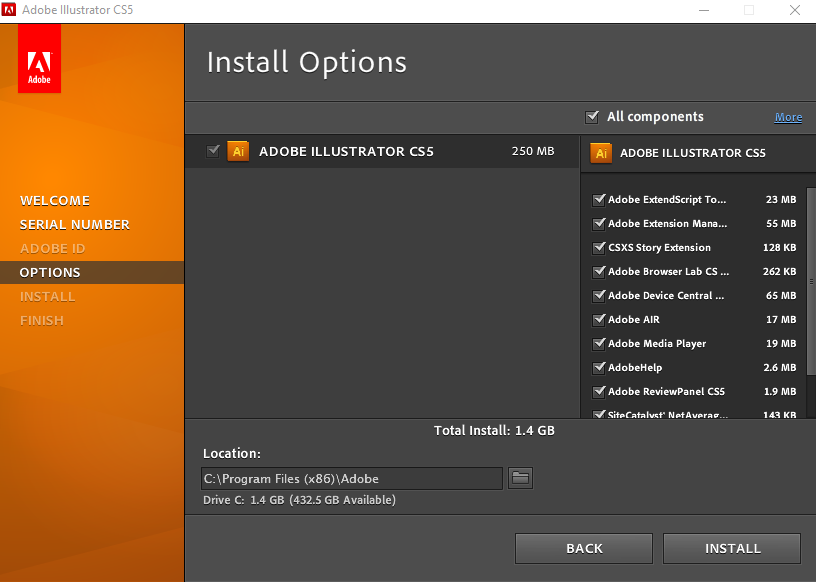
Task: Click the 128 KB size value
Action: point(780,247)
